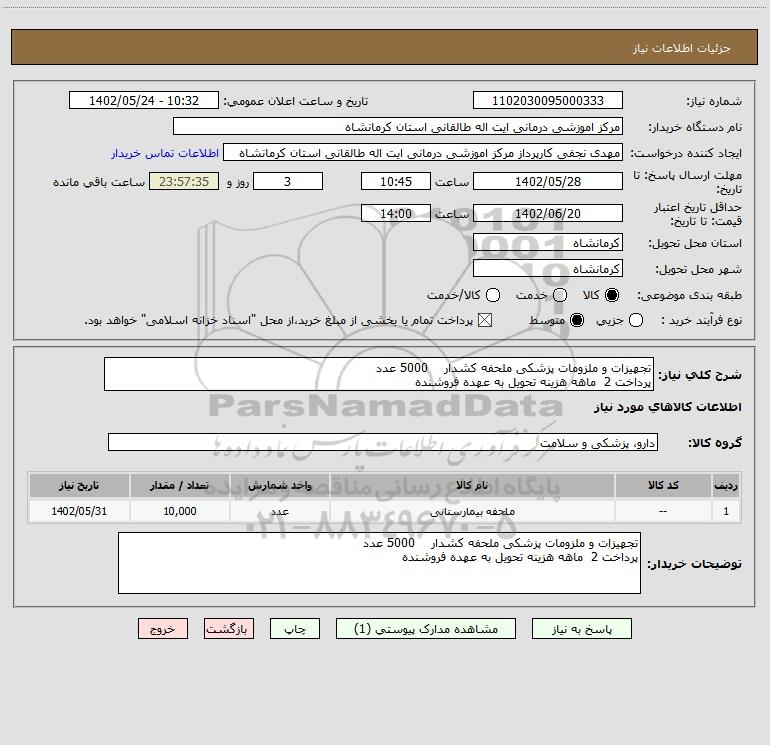Click the پاسخ به نیاز button
Image resolution: width=770 pixels, height=745 pixels.
pyautogui.click(x=581, y=629)
